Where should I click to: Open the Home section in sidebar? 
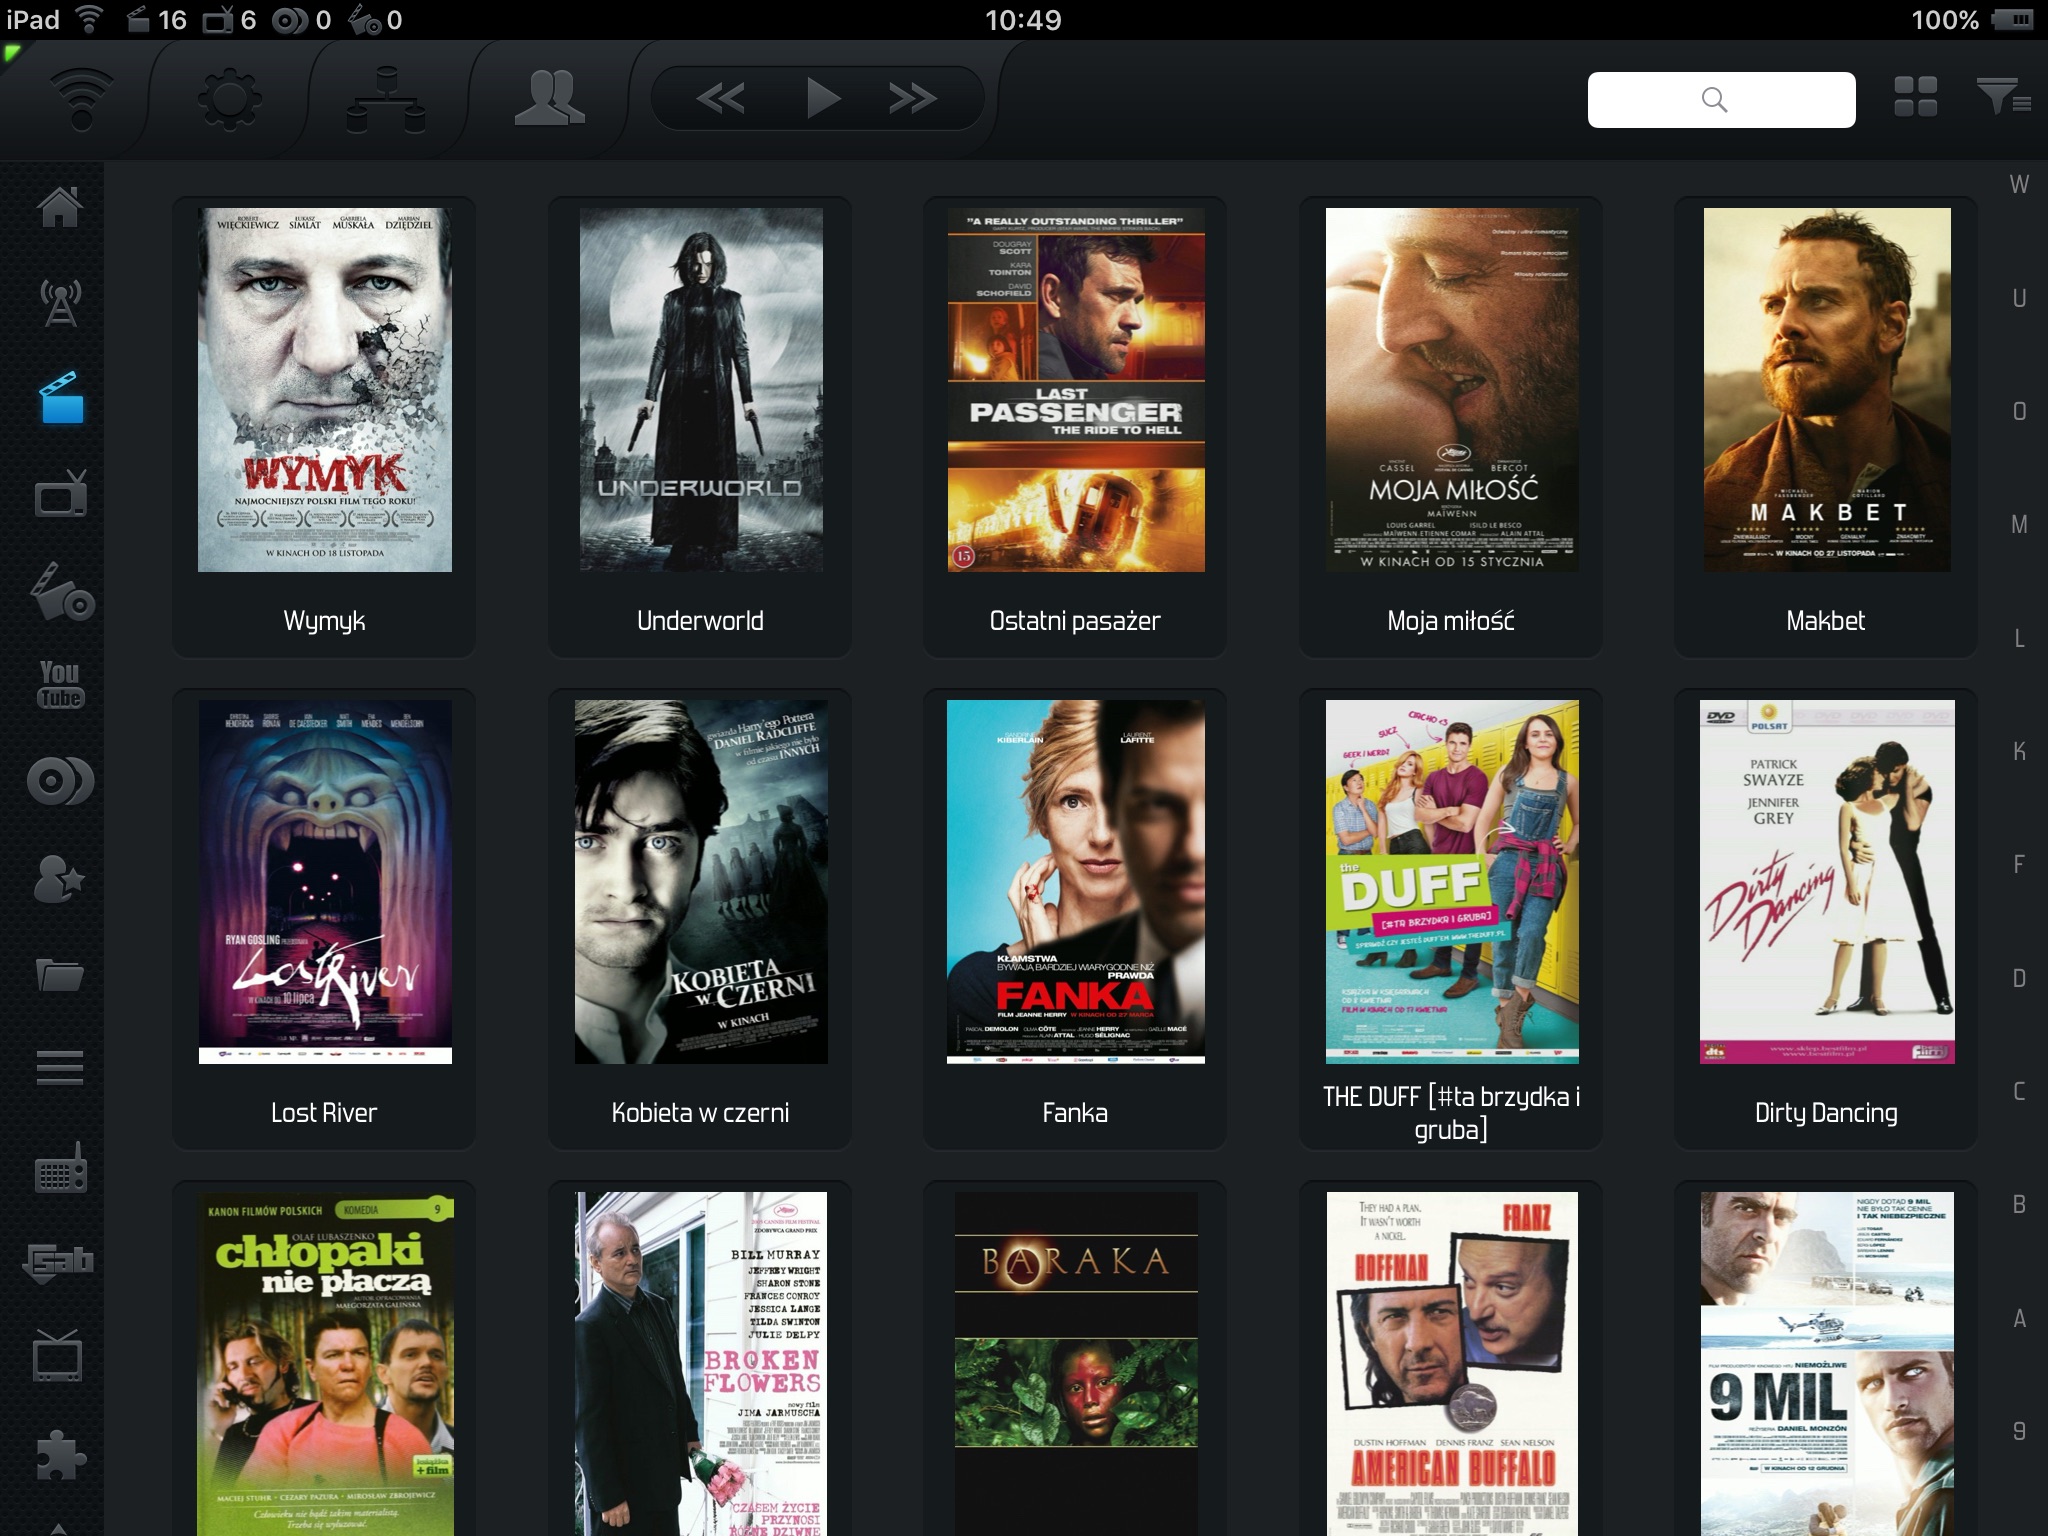(60, 206)
